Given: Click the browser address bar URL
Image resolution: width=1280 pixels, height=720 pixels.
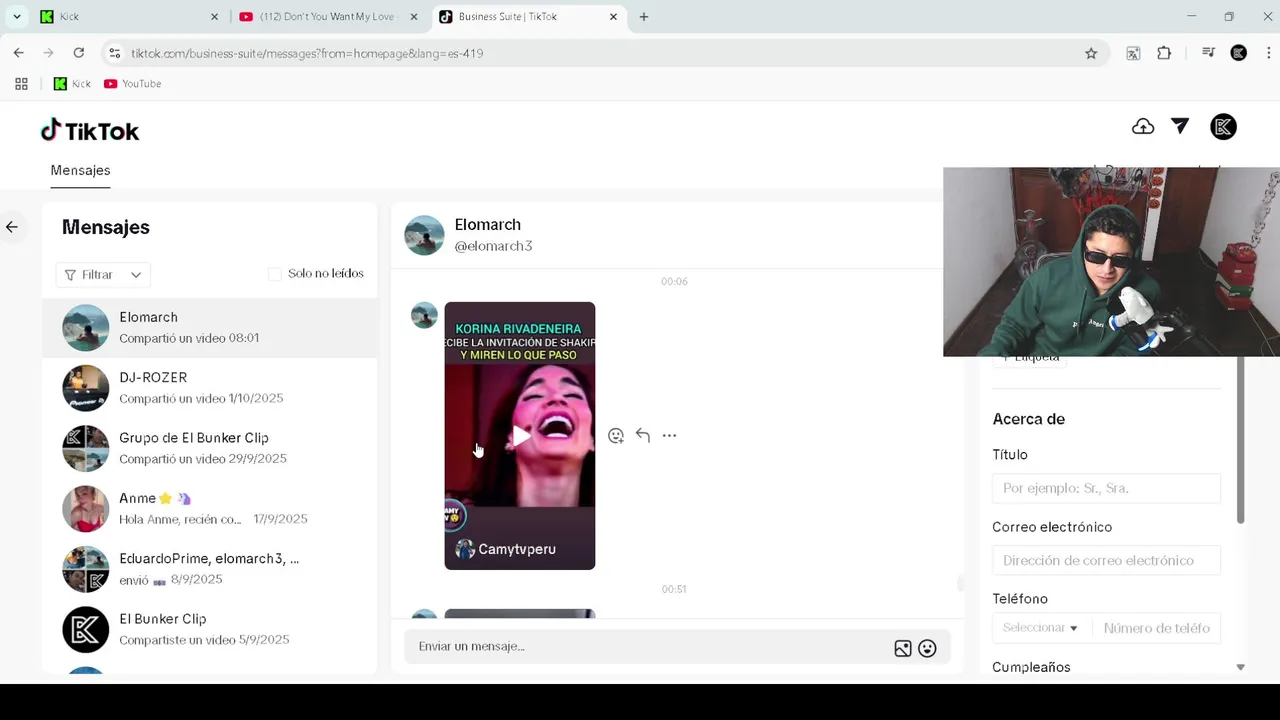Looking at the screenshot, I should pyautogui.click(x=307, y=53).
